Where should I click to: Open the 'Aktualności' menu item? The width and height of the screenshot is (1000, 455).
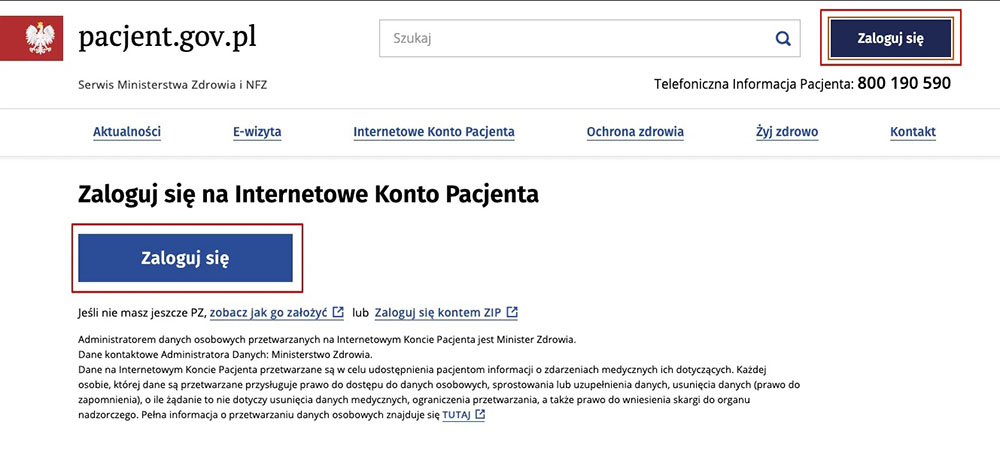127,132
